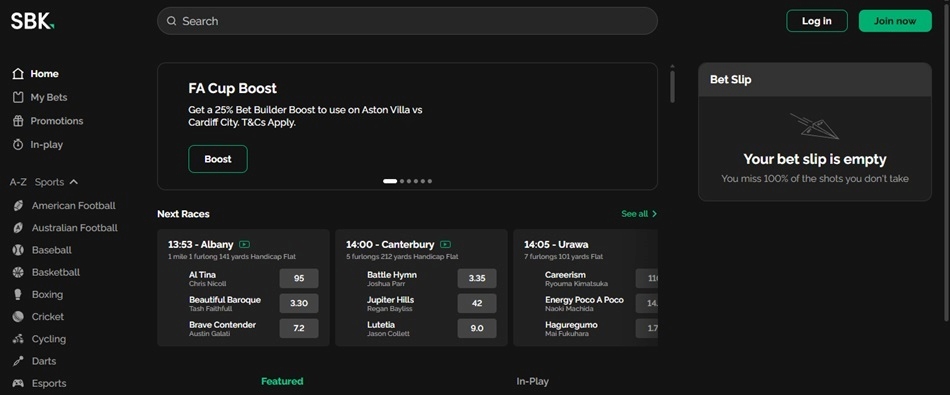This screenshot has width=950, height=395.
Task: Click the Australian Football ball icon
Action: (18, 228)
